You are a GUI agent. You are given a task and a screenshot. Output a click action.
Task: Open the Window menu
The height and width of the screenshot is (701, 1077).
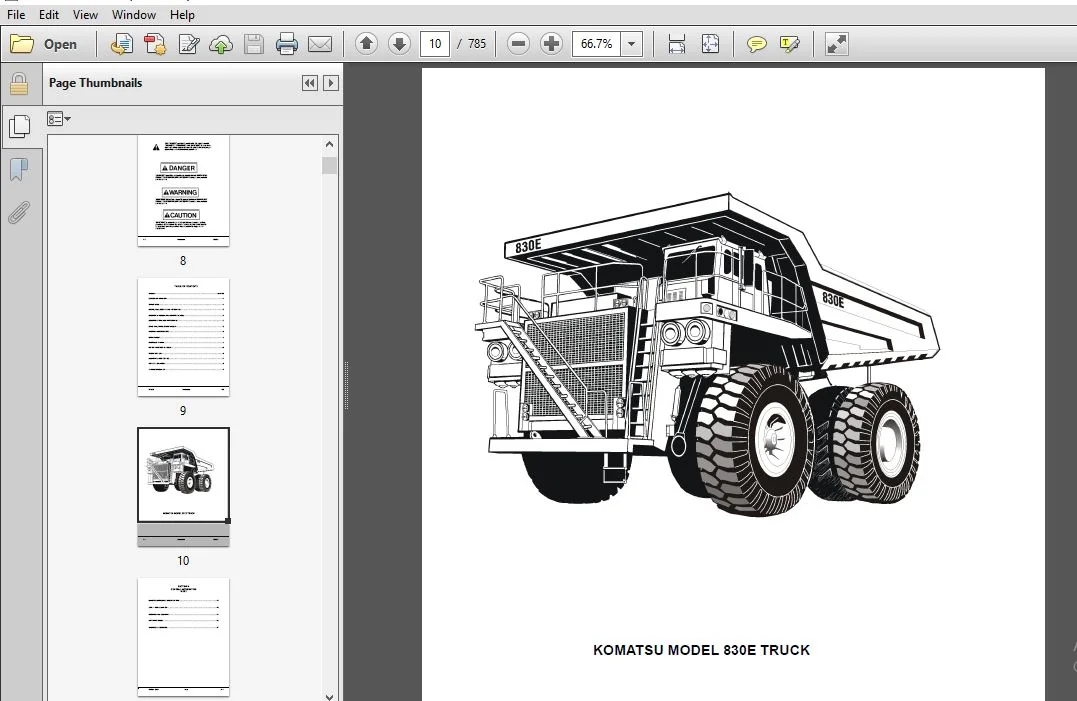tap(133, 14)
